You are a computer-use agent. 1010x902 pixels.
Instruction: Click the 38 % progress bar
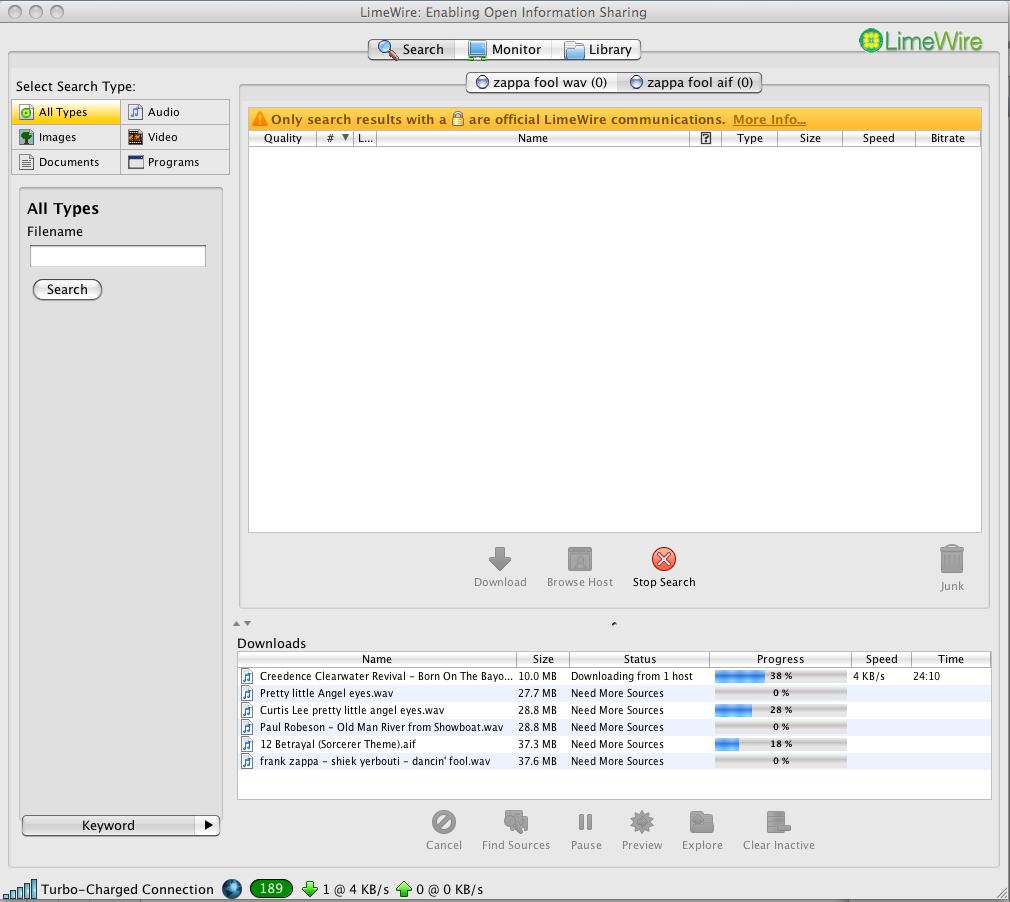(x=781, y=676)
